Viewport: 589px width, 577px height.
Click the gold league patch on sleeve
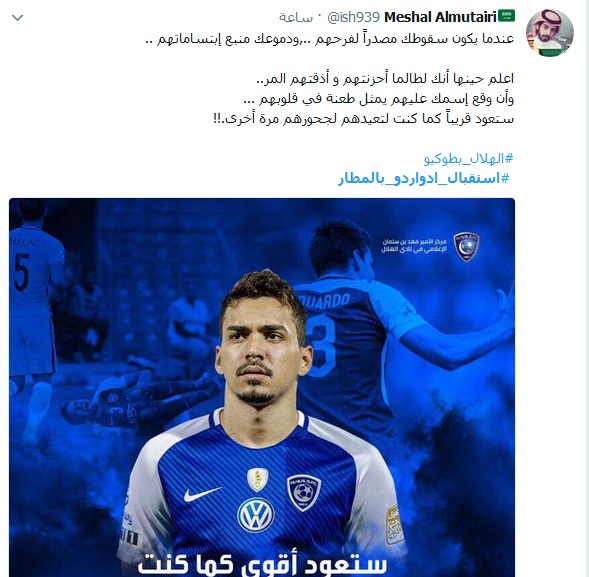pyautogui.click(x=395, y=525)
